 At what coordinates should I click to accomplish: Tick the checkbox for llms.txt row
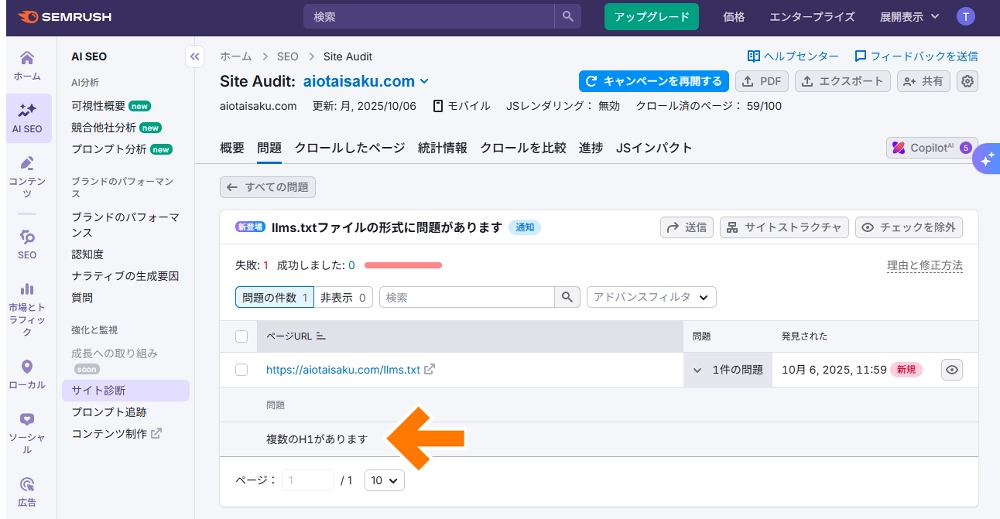(x=241, y=370)
